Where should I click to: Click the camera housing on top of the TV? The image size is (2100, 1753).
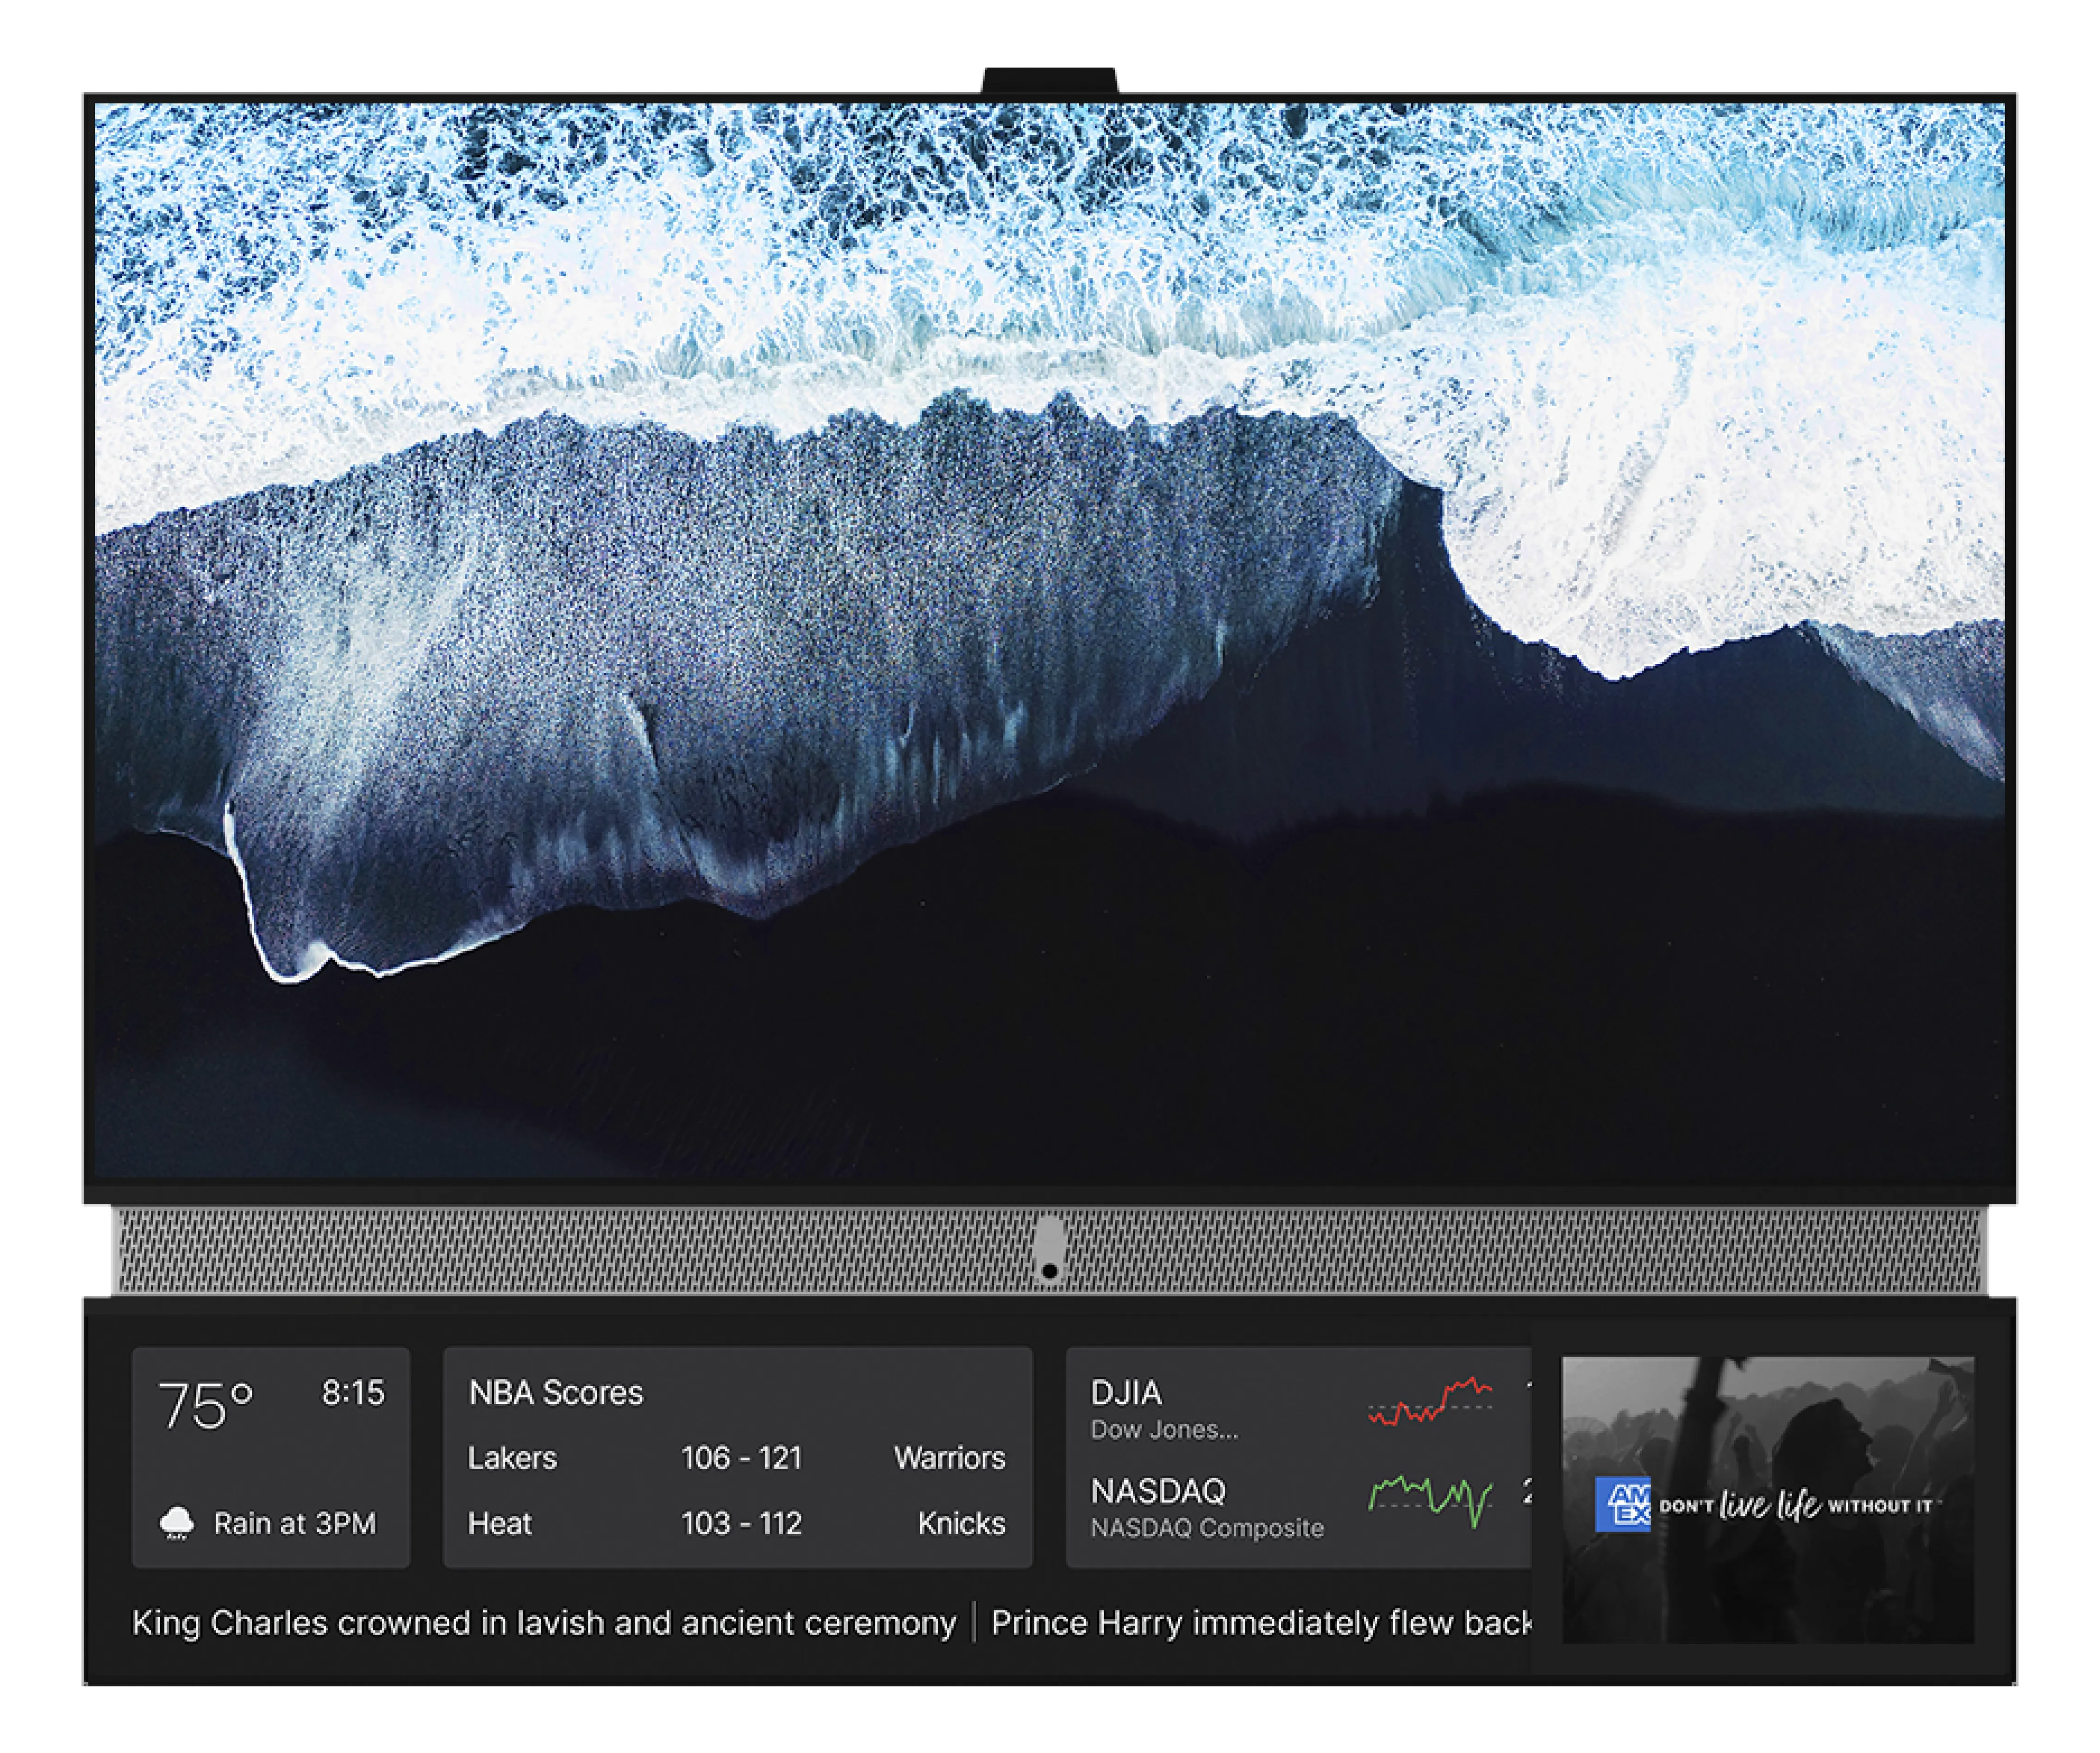1049,80
